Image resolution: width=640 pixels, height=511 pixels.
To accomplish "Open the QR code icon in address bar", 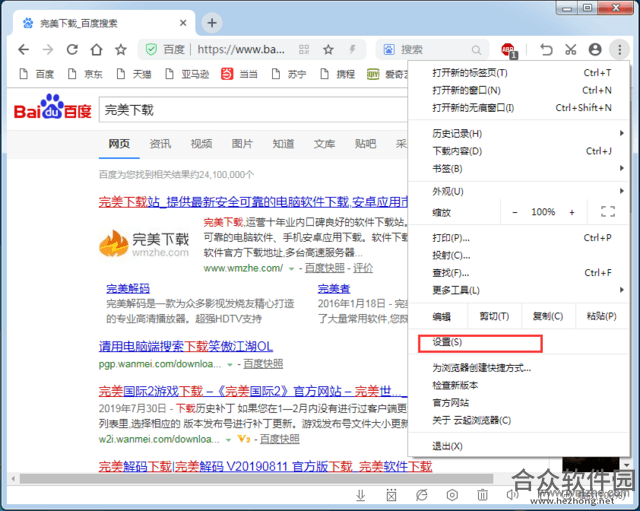I will tap(304, 50).
